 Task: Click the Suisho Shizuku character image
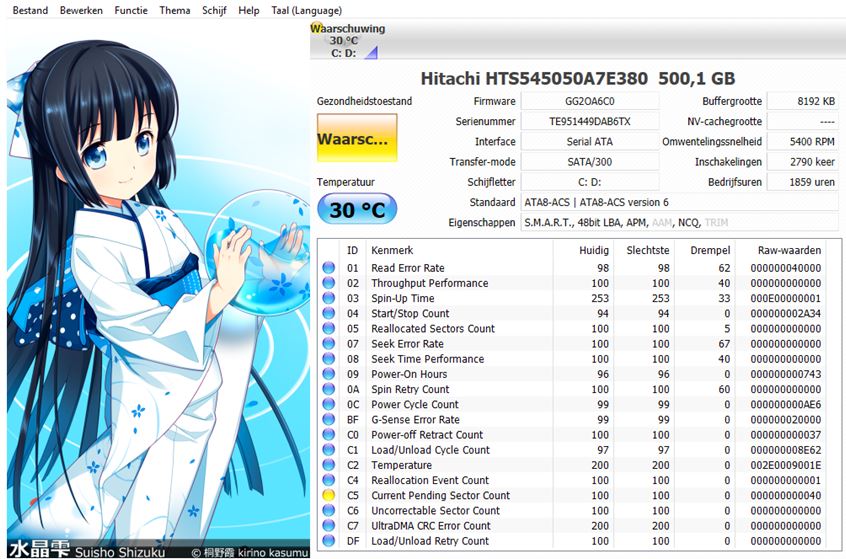pos(159,289)
